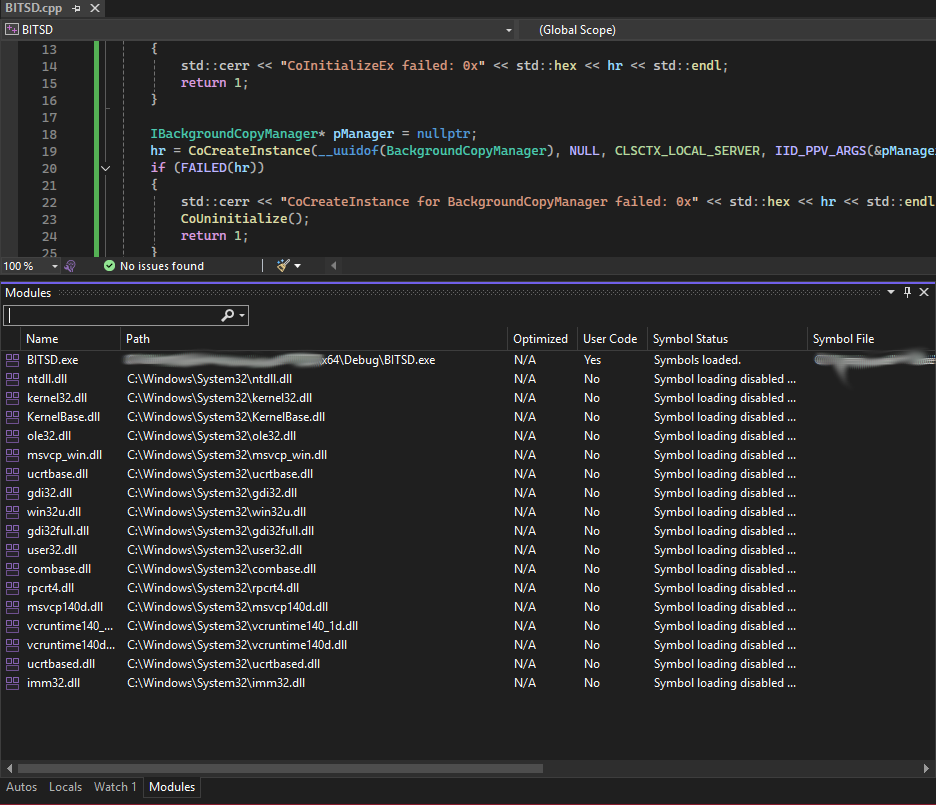Click the editor horizontal scroll left arrow
Screen dimensions: 936x805
pyautogui.click(x=334, y=266)
